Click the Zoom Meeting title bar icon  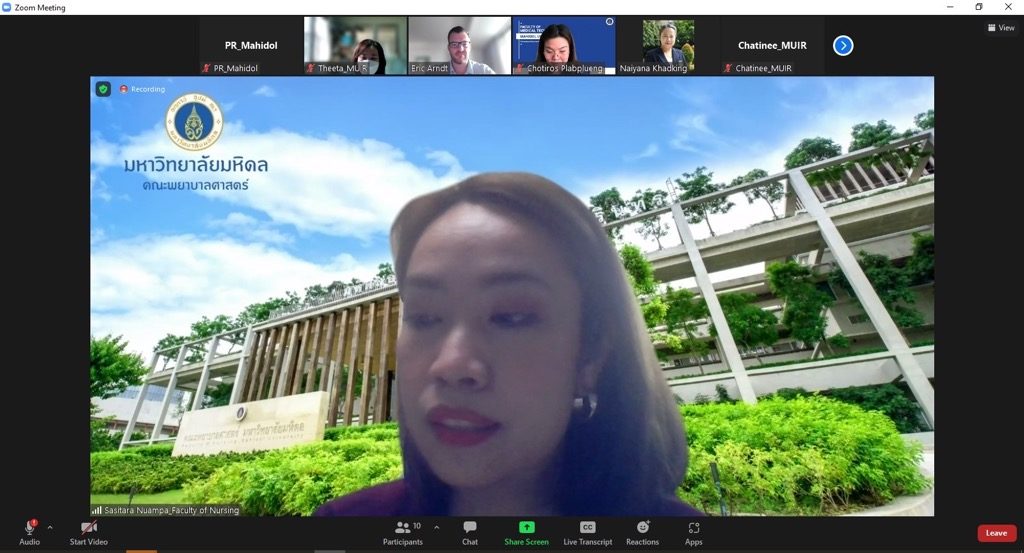pyautogui.click(x=7, y=7)
